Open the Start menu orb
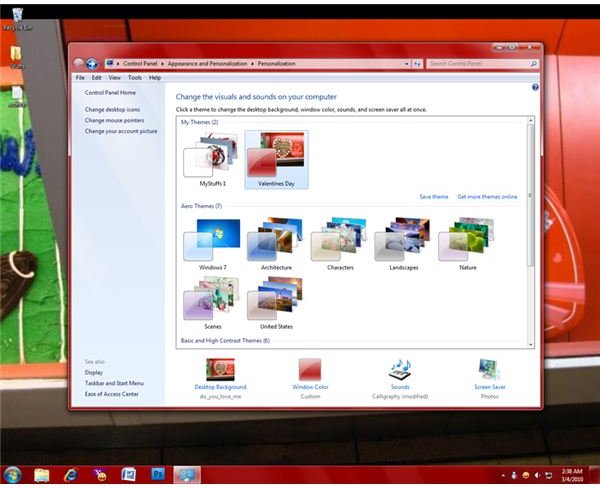Viewport: 600px width, 489px height. pos(13,475)
